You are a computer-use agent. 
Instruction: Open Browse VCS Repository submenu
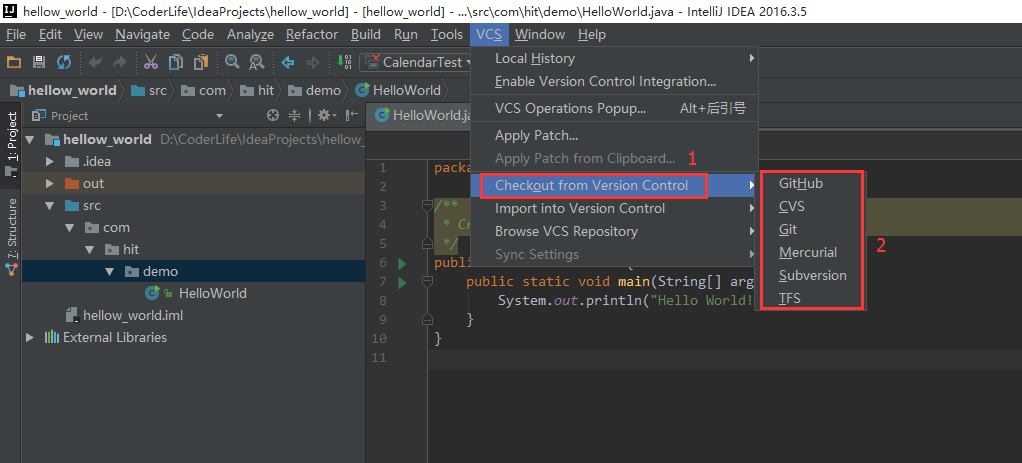615,232
